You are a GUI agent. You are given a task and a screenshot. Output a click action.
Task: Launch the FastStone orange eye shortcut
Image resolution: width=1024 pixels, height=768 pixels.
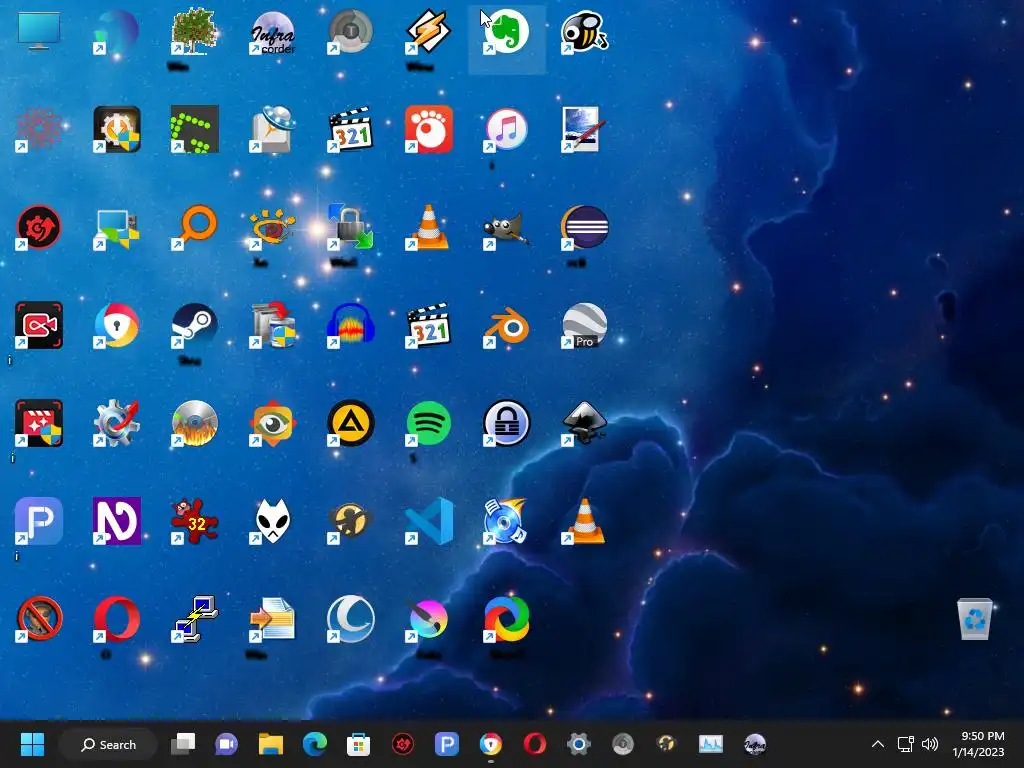point(272,423)
